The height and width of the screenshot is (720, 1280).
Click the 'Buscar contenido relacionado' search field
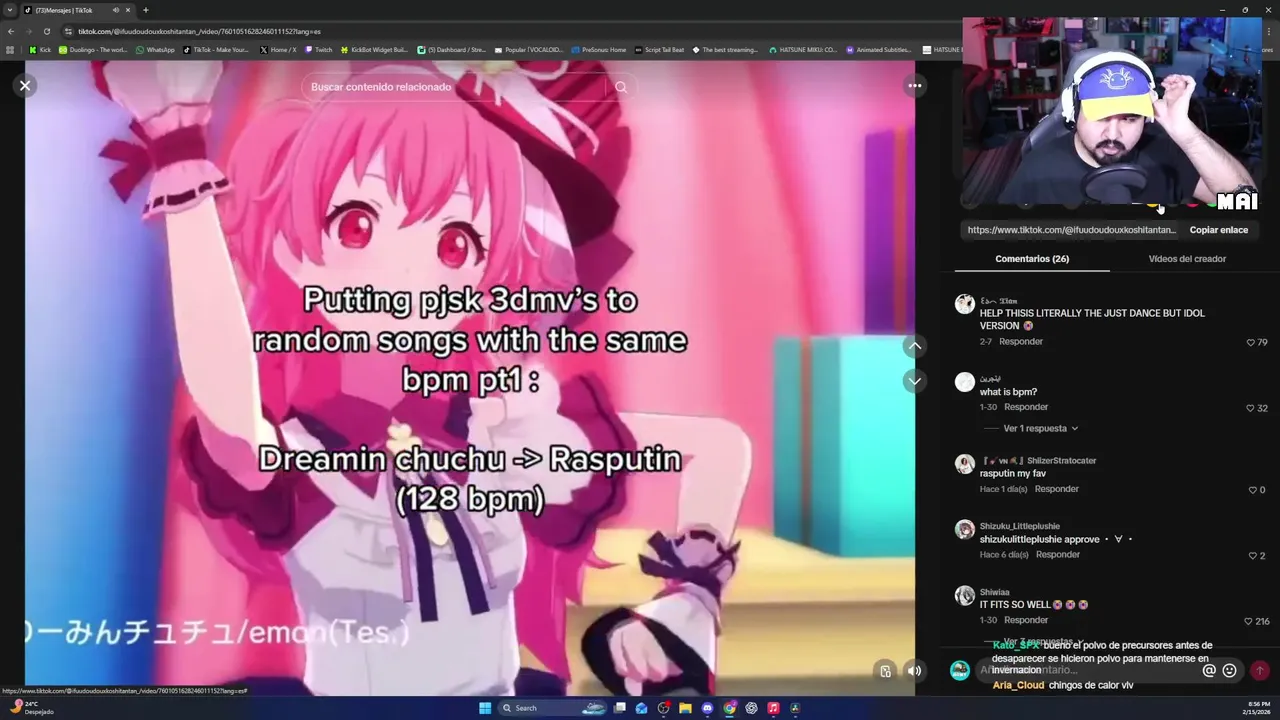coord(455,87)
